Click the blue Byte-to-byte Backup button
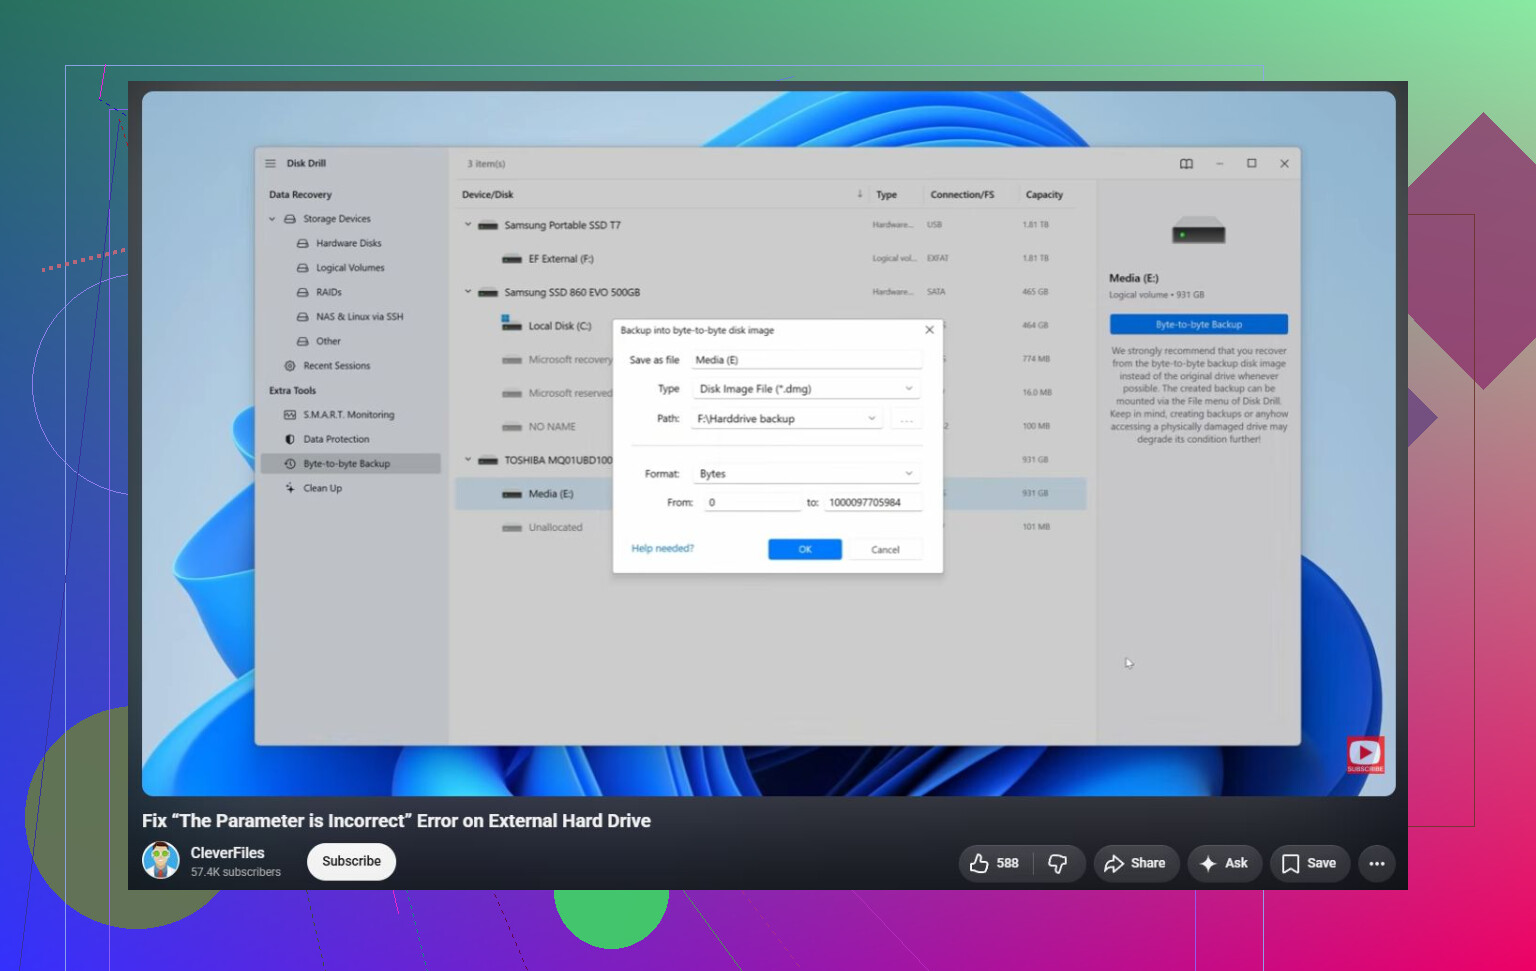The image size is (1536, 971). [x=1198, y=324]
